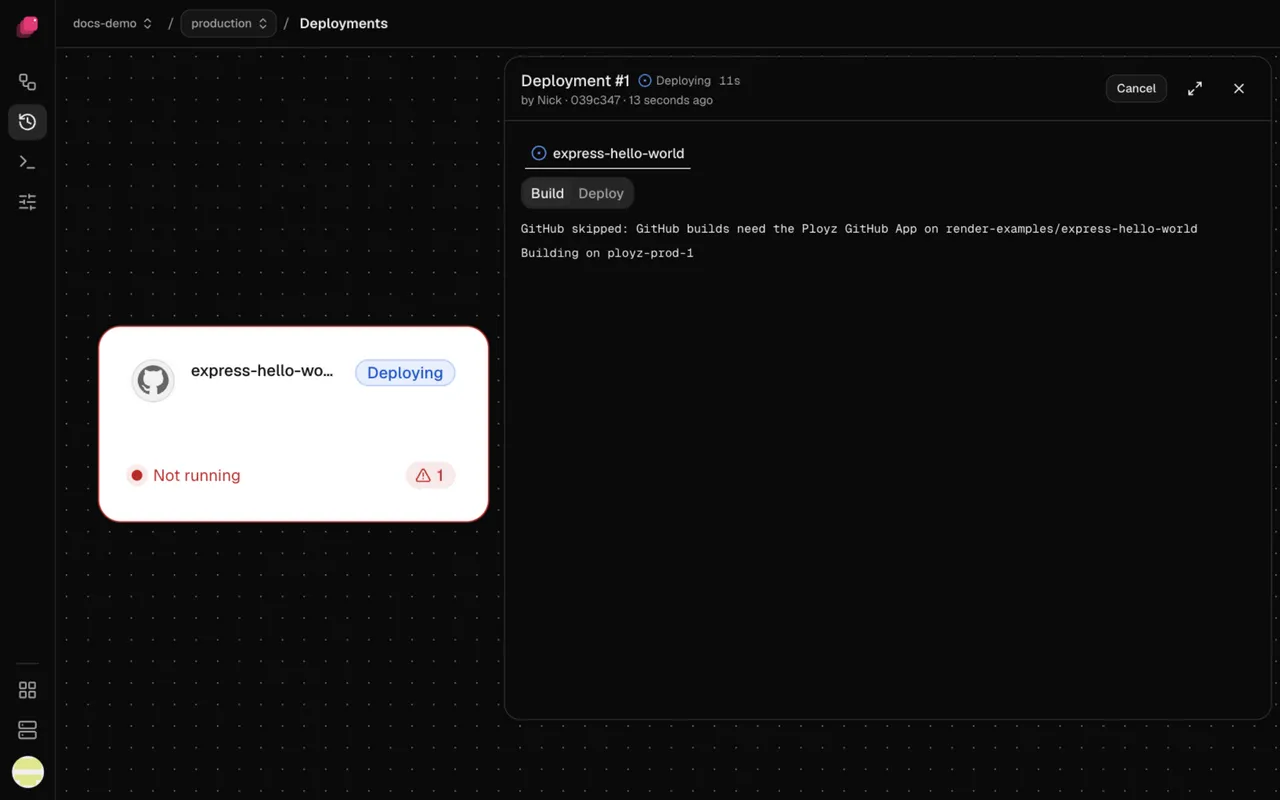Click the blue Deploying badge on card

click(405, 373)
